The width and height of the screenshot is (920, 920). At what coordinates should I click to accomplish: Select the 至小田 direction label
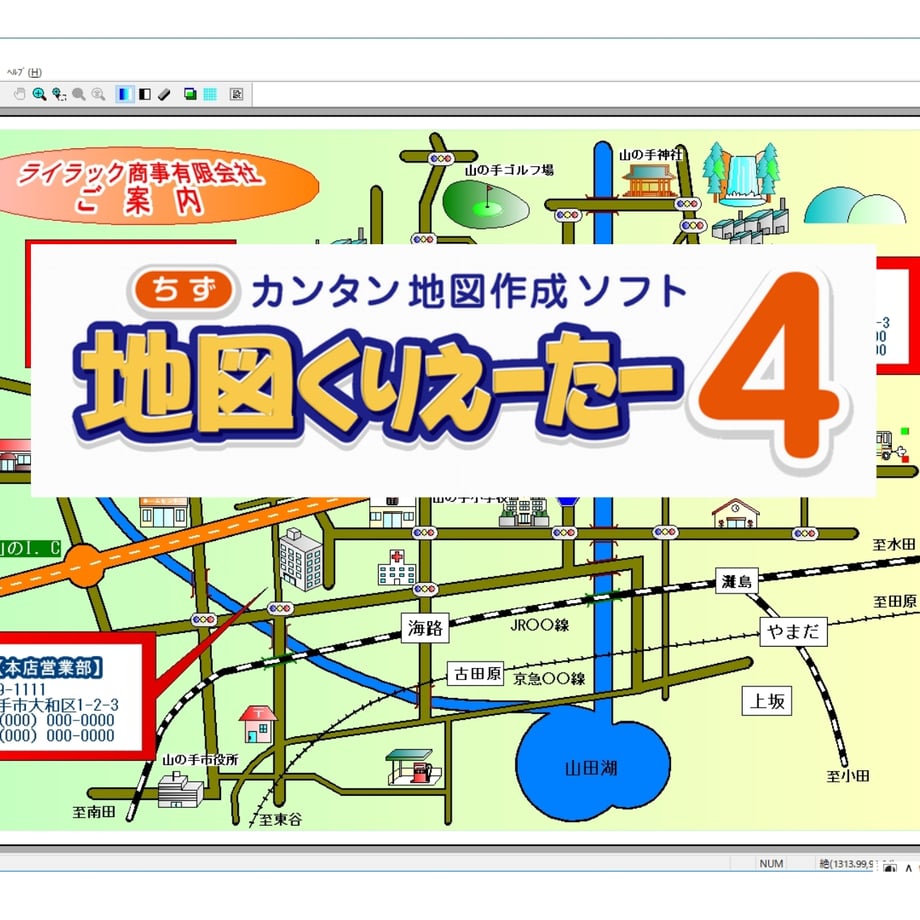coord(848,776)
